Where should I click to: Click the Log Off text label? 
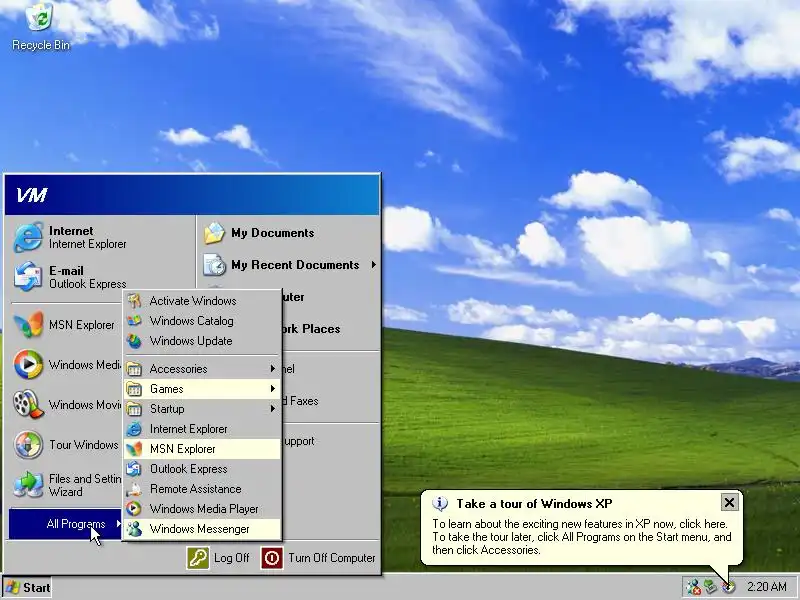(x=232, y=558)
